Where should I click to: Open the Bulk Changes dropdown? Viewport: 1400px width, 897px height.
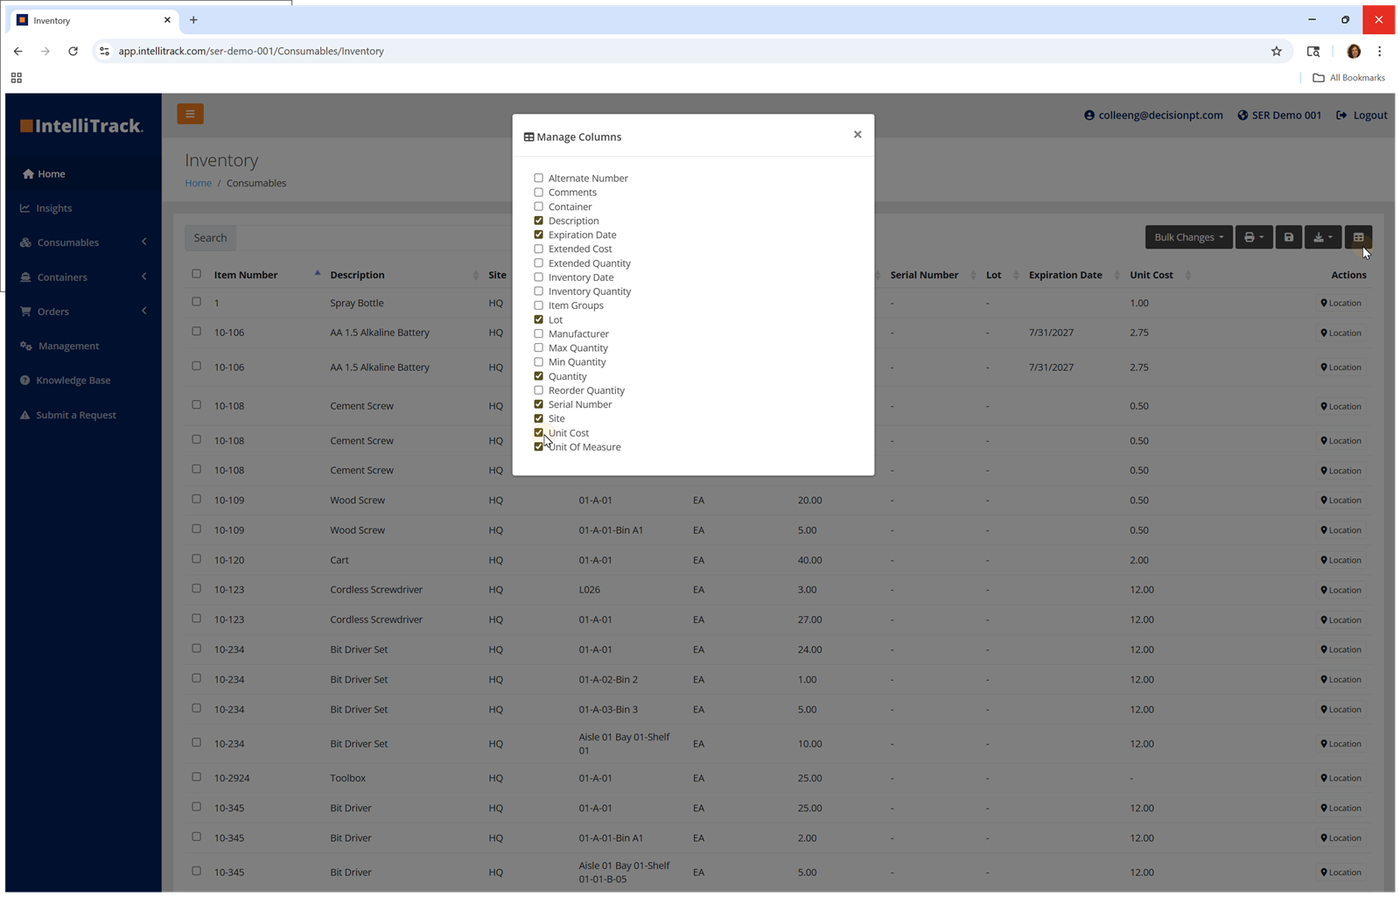coord(1188,237)
